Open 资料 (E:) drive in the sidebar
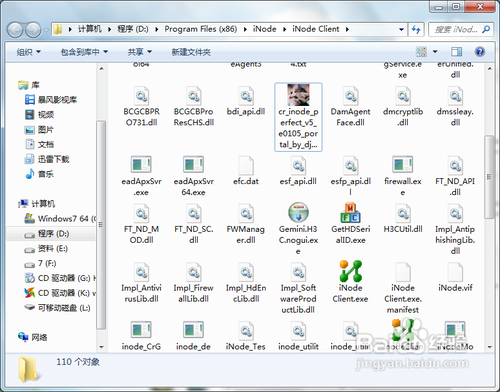The image size is (500, 392). 46,248
